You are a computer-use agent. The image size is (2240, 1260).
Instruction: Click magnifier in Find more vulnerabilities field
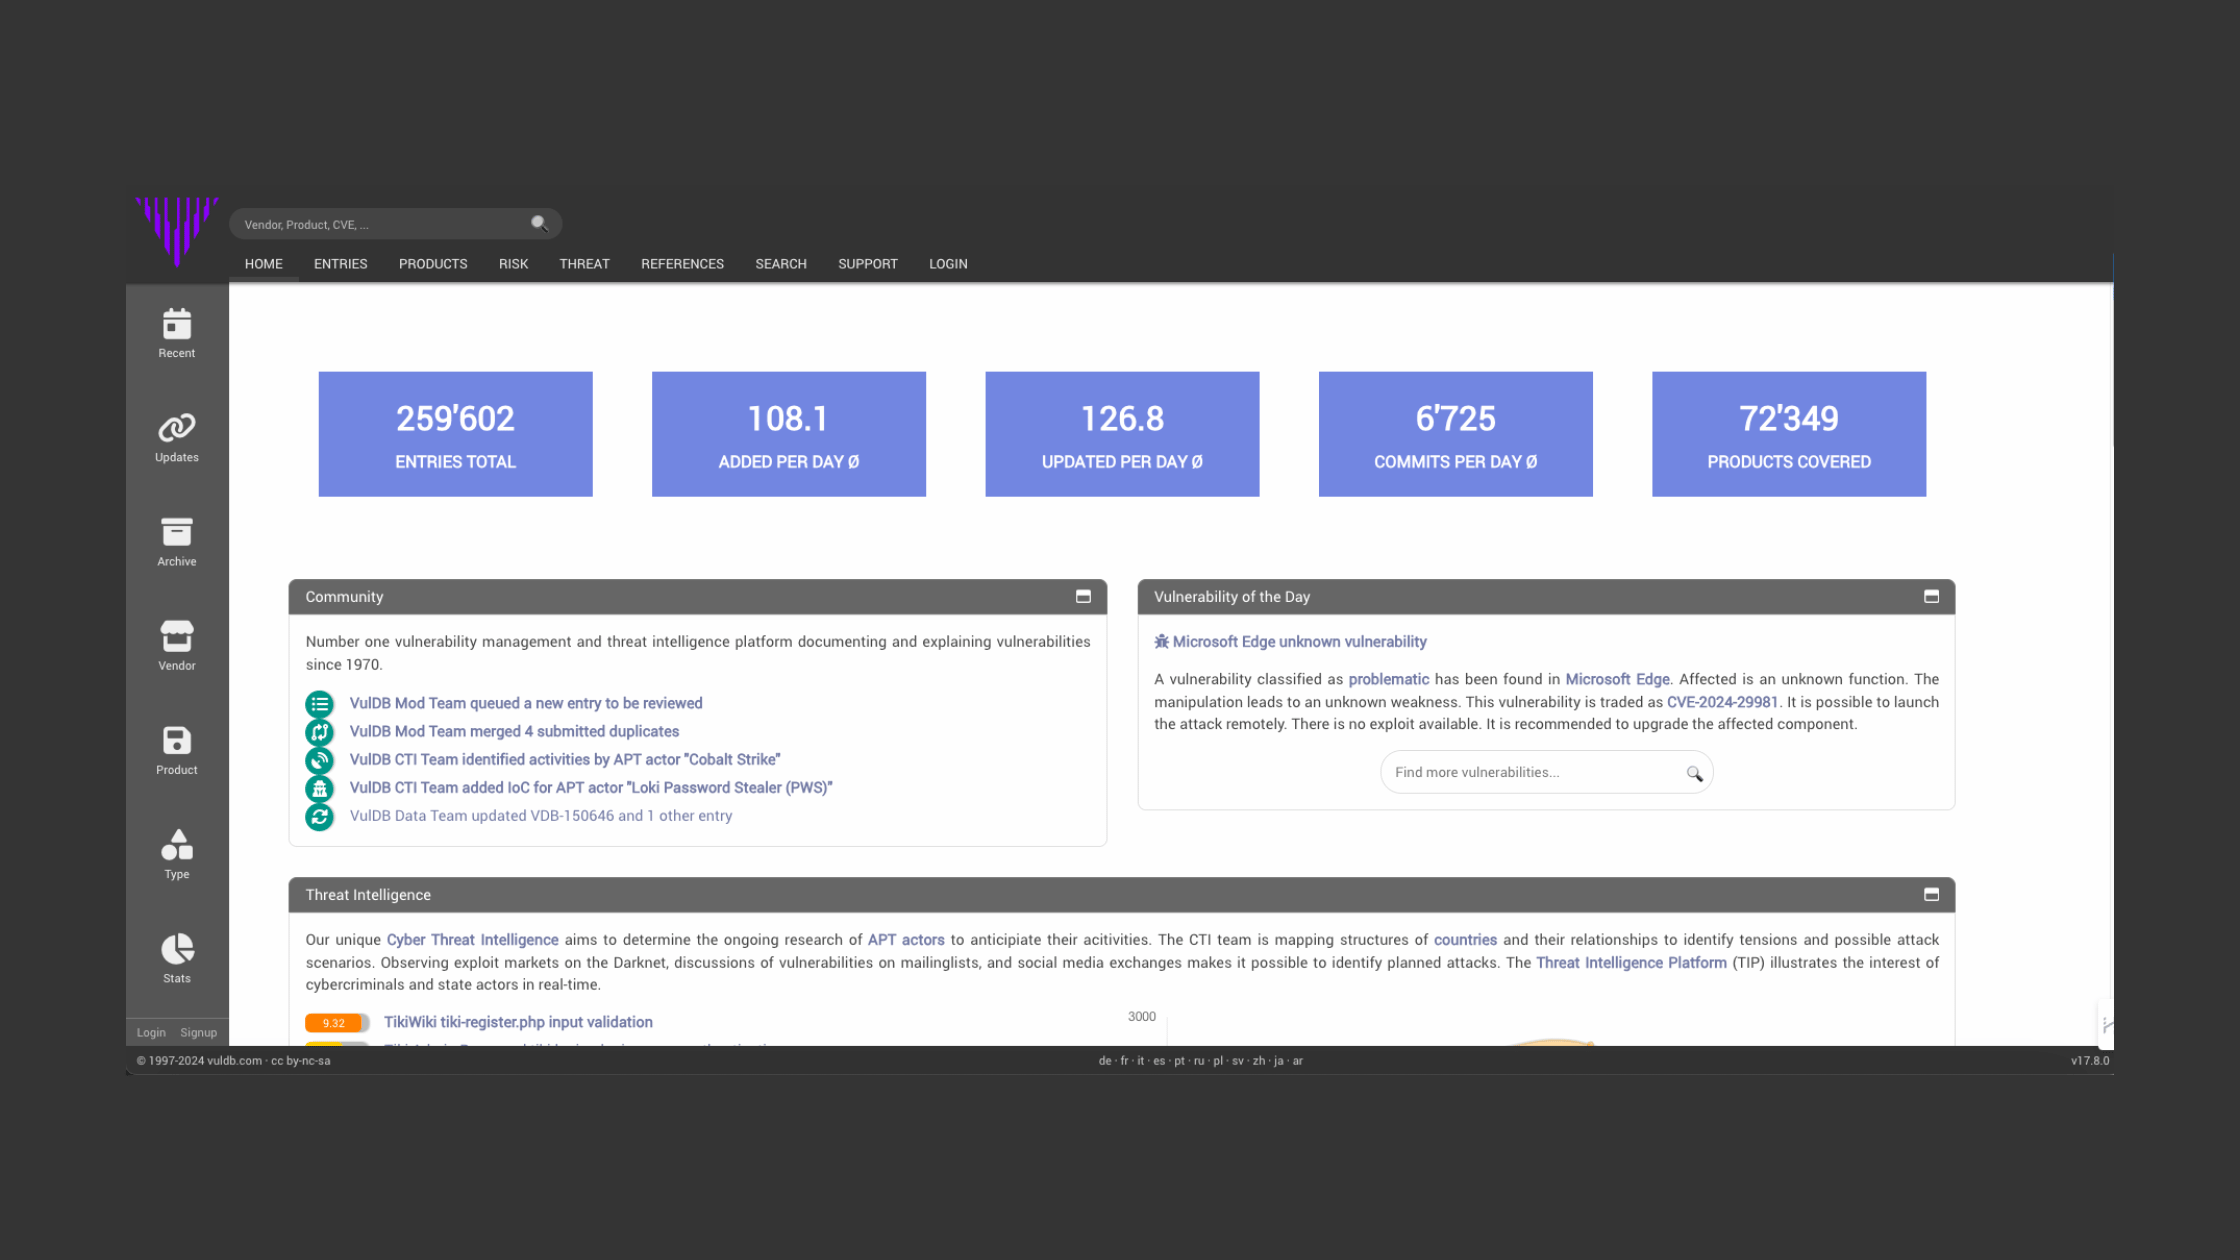1694,773
